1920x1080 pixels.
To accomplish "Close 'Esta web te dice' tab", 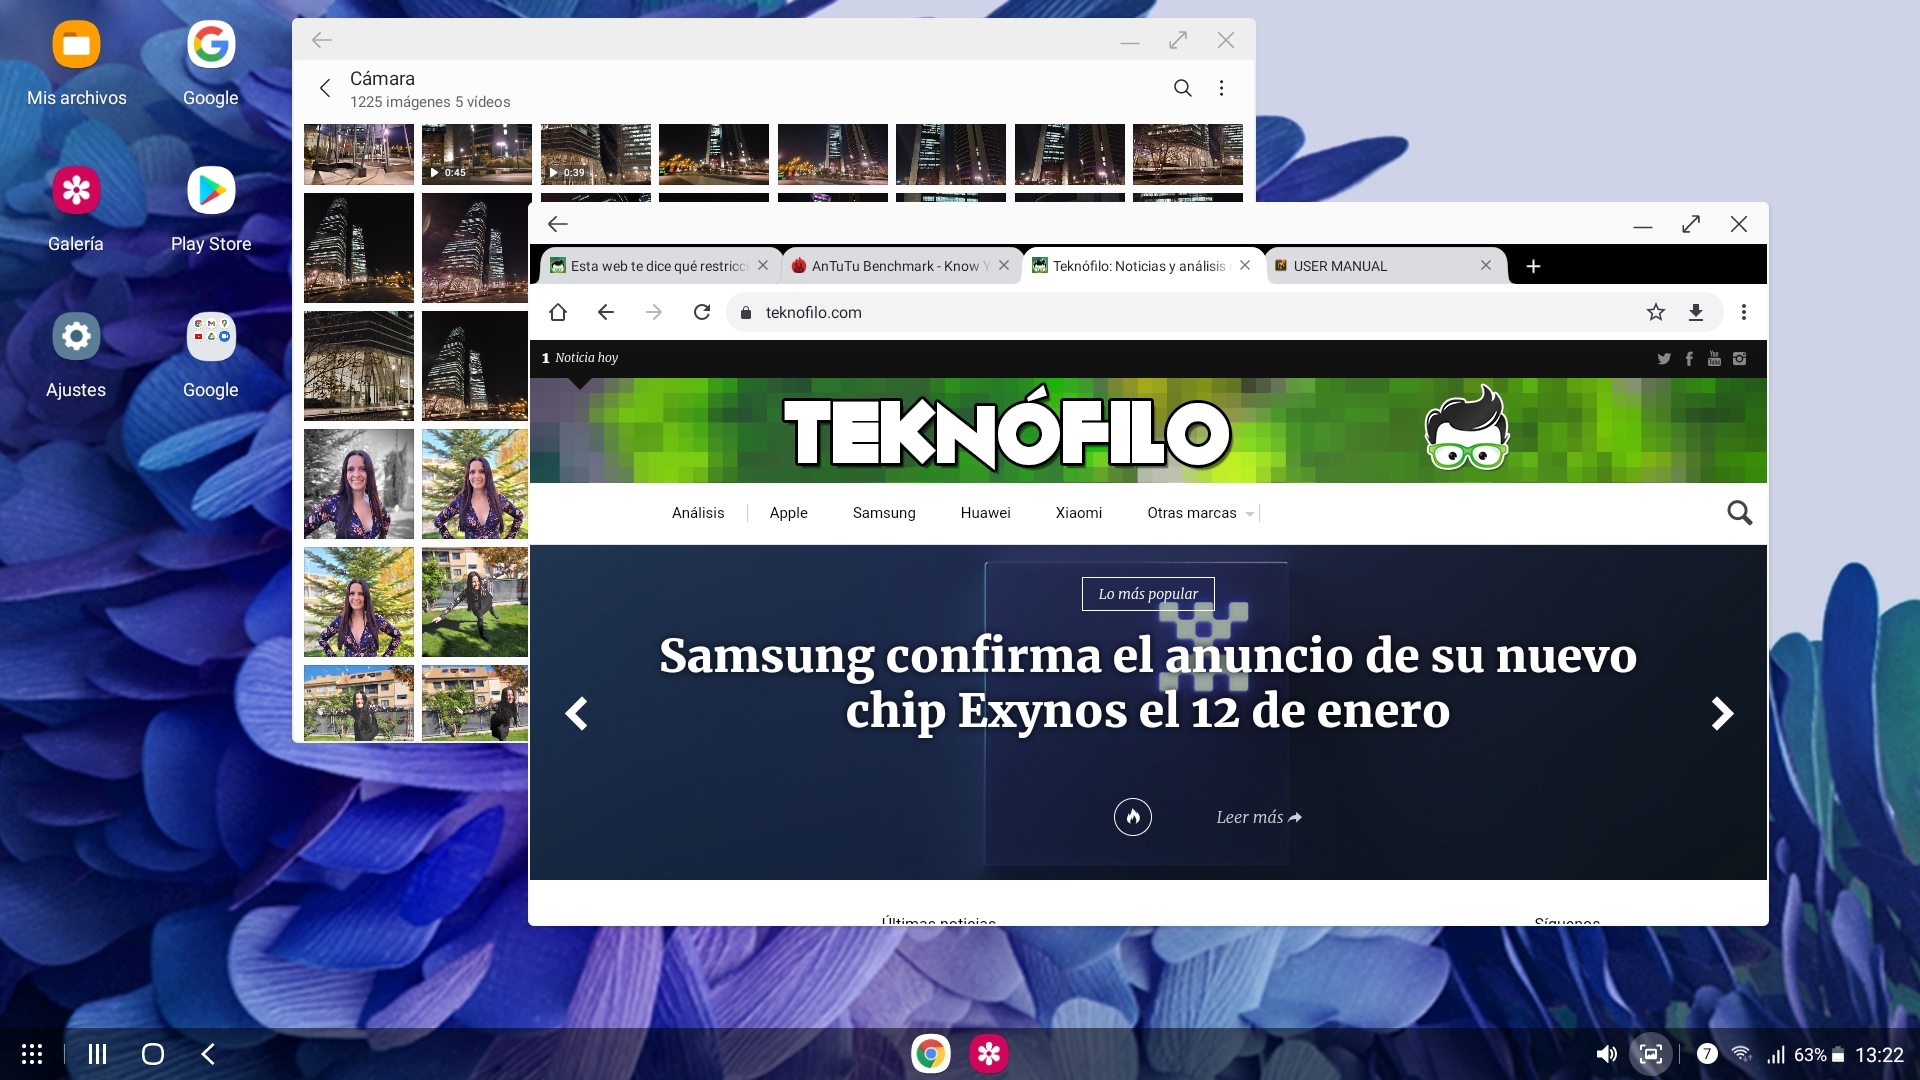I will click(x=763, y=266).
